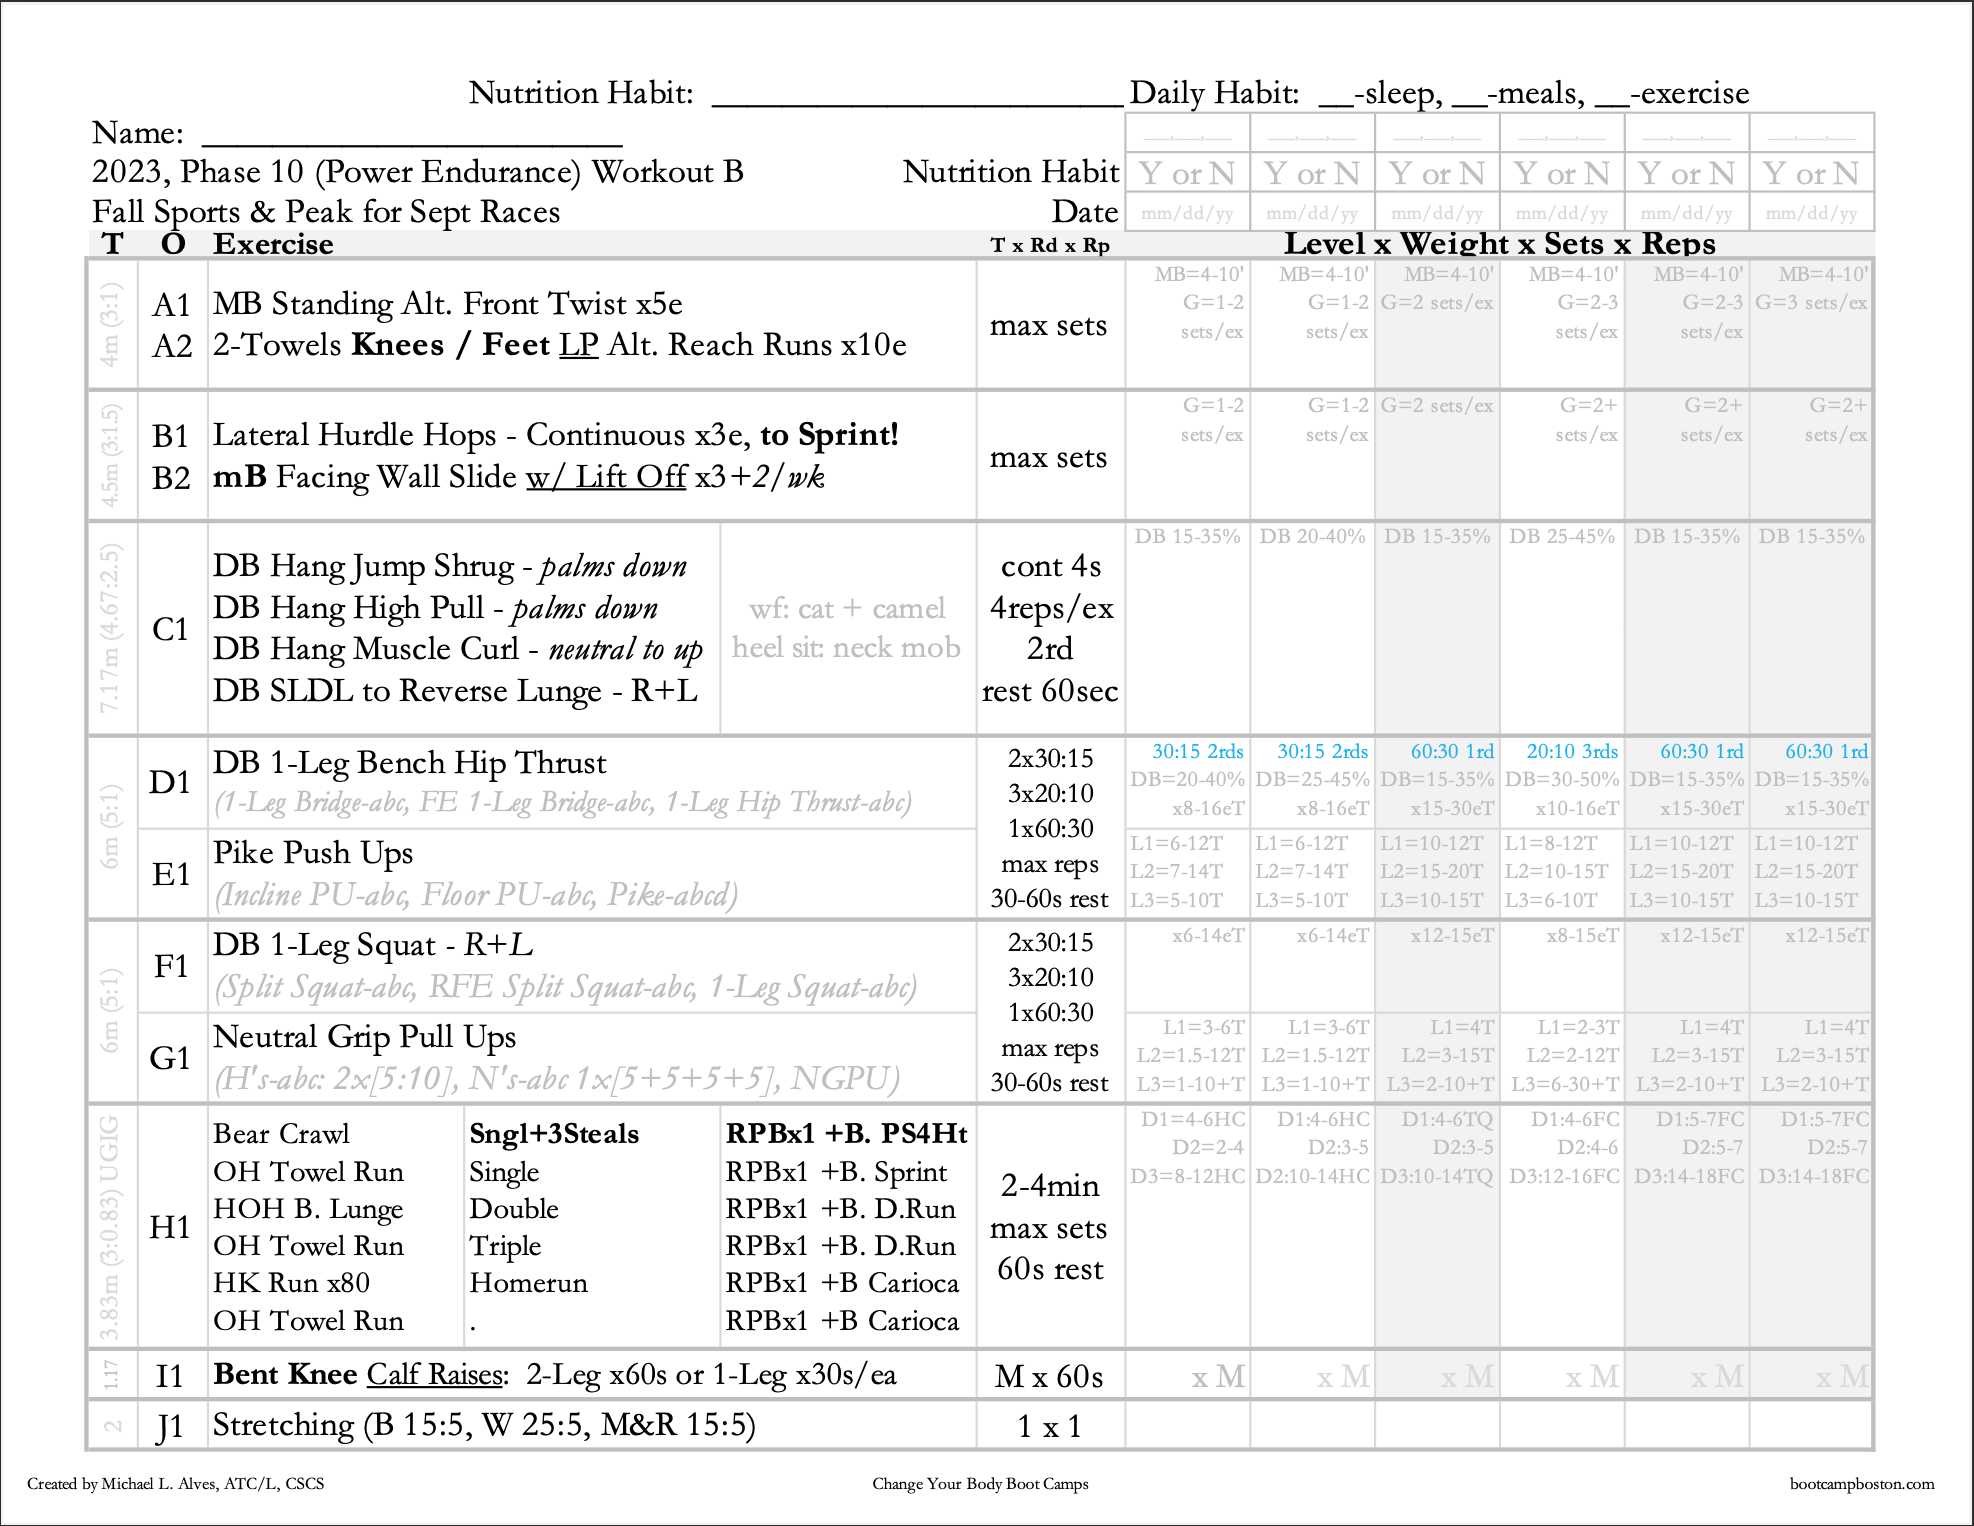Click the 'Date' row label
Image resolution: width=1974 pixels, height=1526 pixels.
click(1085, 212)
